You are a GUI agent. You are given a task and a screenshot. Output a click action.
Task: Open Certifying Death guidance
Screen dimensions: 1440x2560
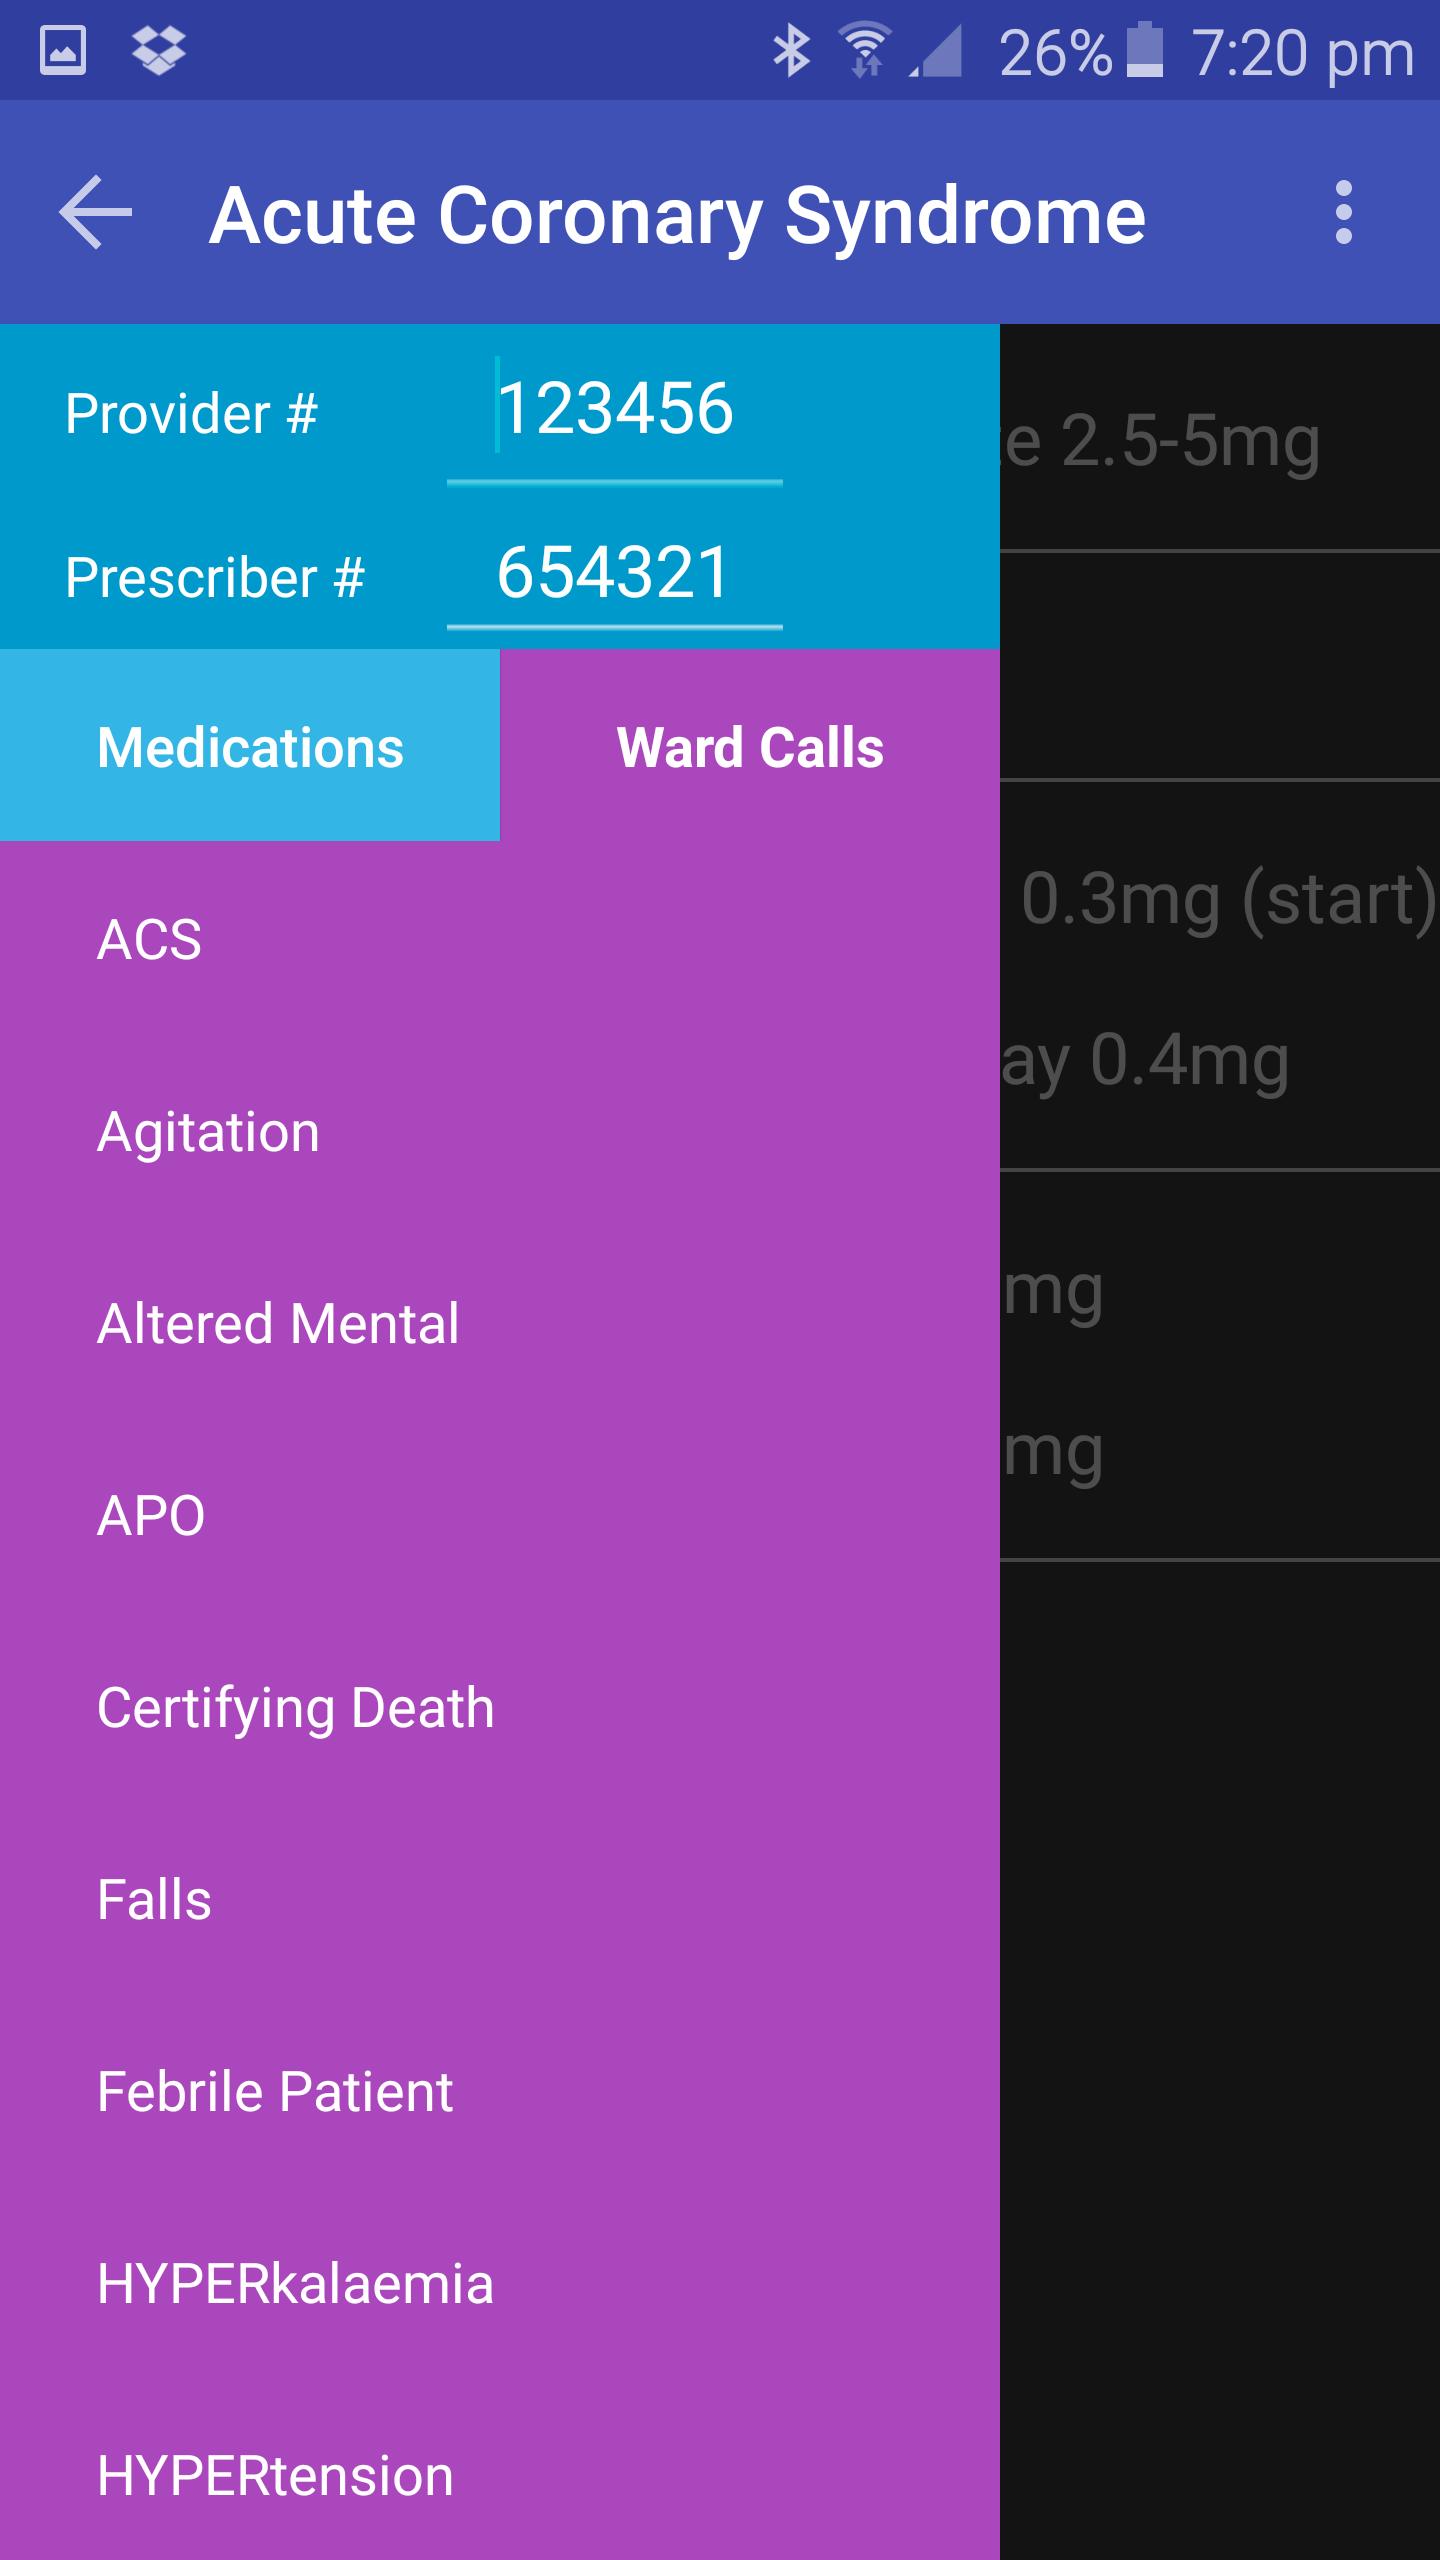(x=295, y=1708)
